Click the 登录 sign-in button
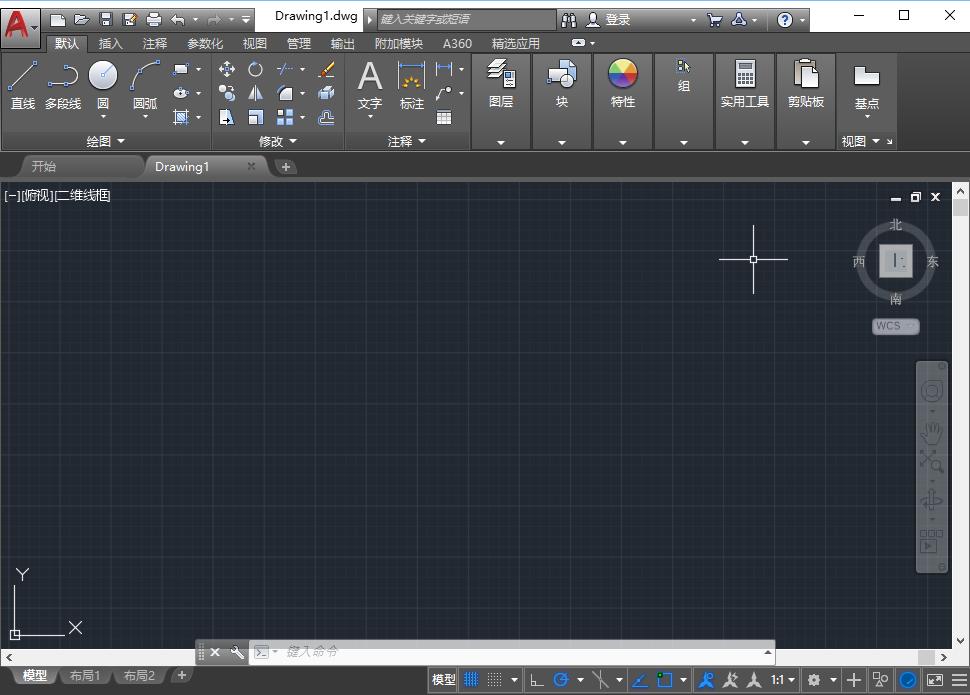 click(617, 19)
